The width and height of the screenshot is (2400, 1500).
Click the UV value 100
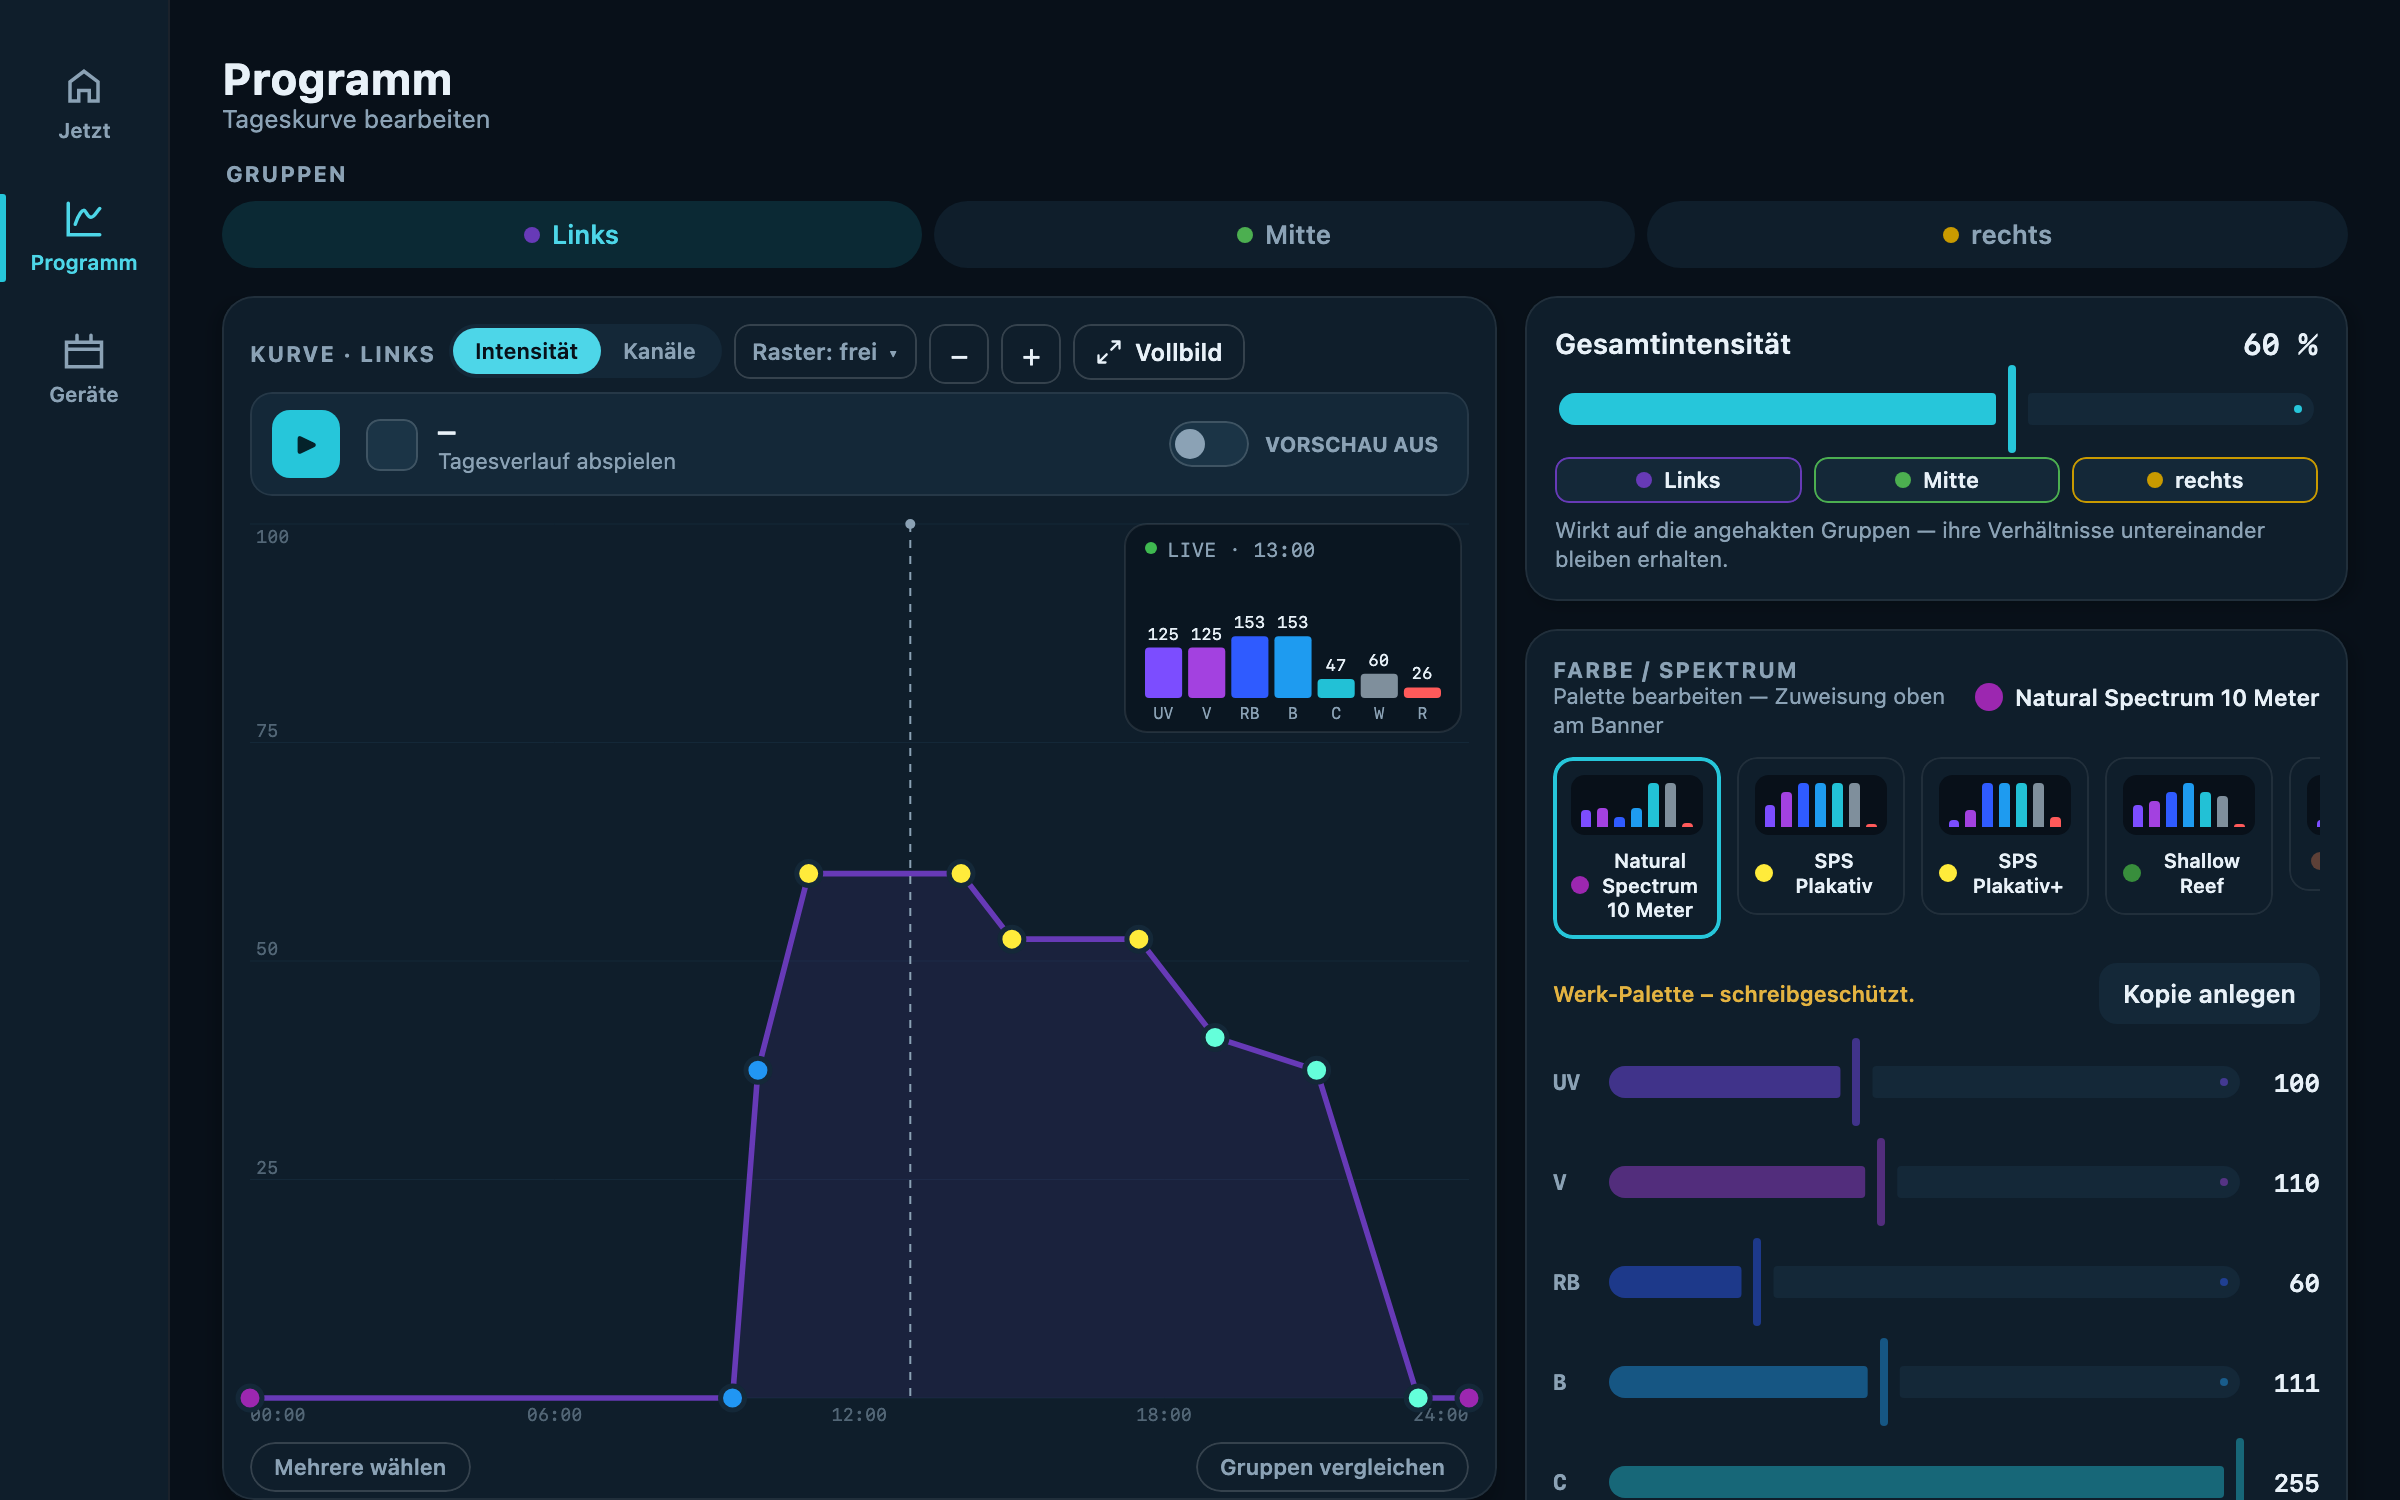(x=2296, y=1083)
